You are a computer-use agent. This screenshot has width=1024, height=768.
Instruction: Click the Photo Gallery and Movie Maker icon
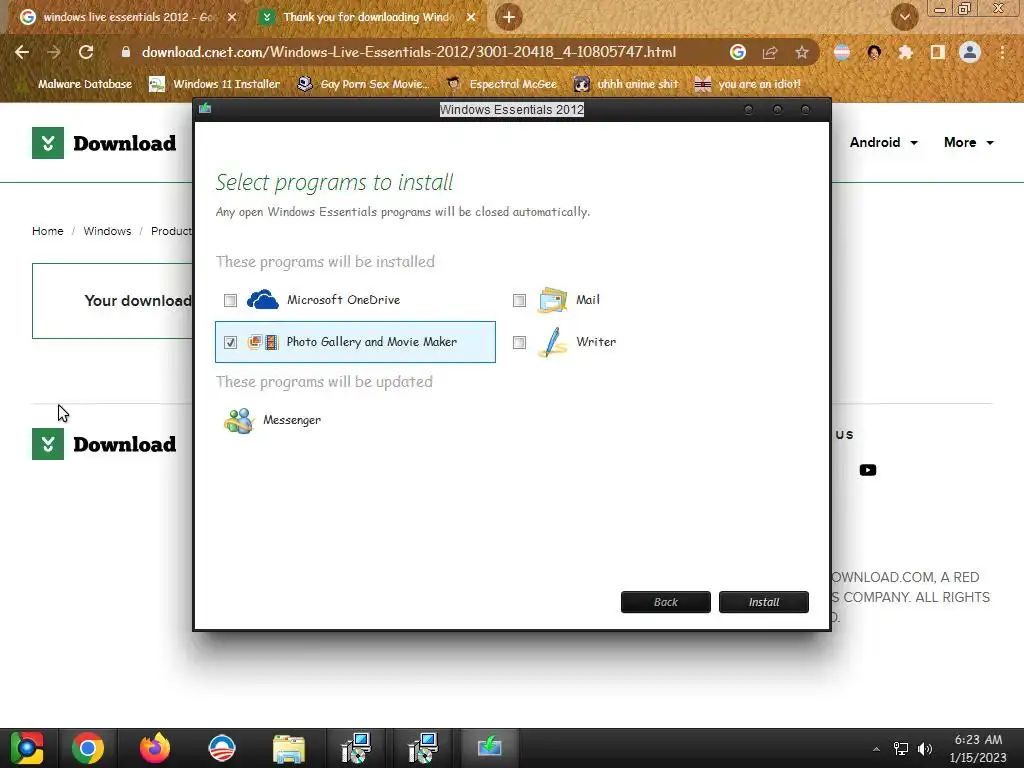[263, 342]
